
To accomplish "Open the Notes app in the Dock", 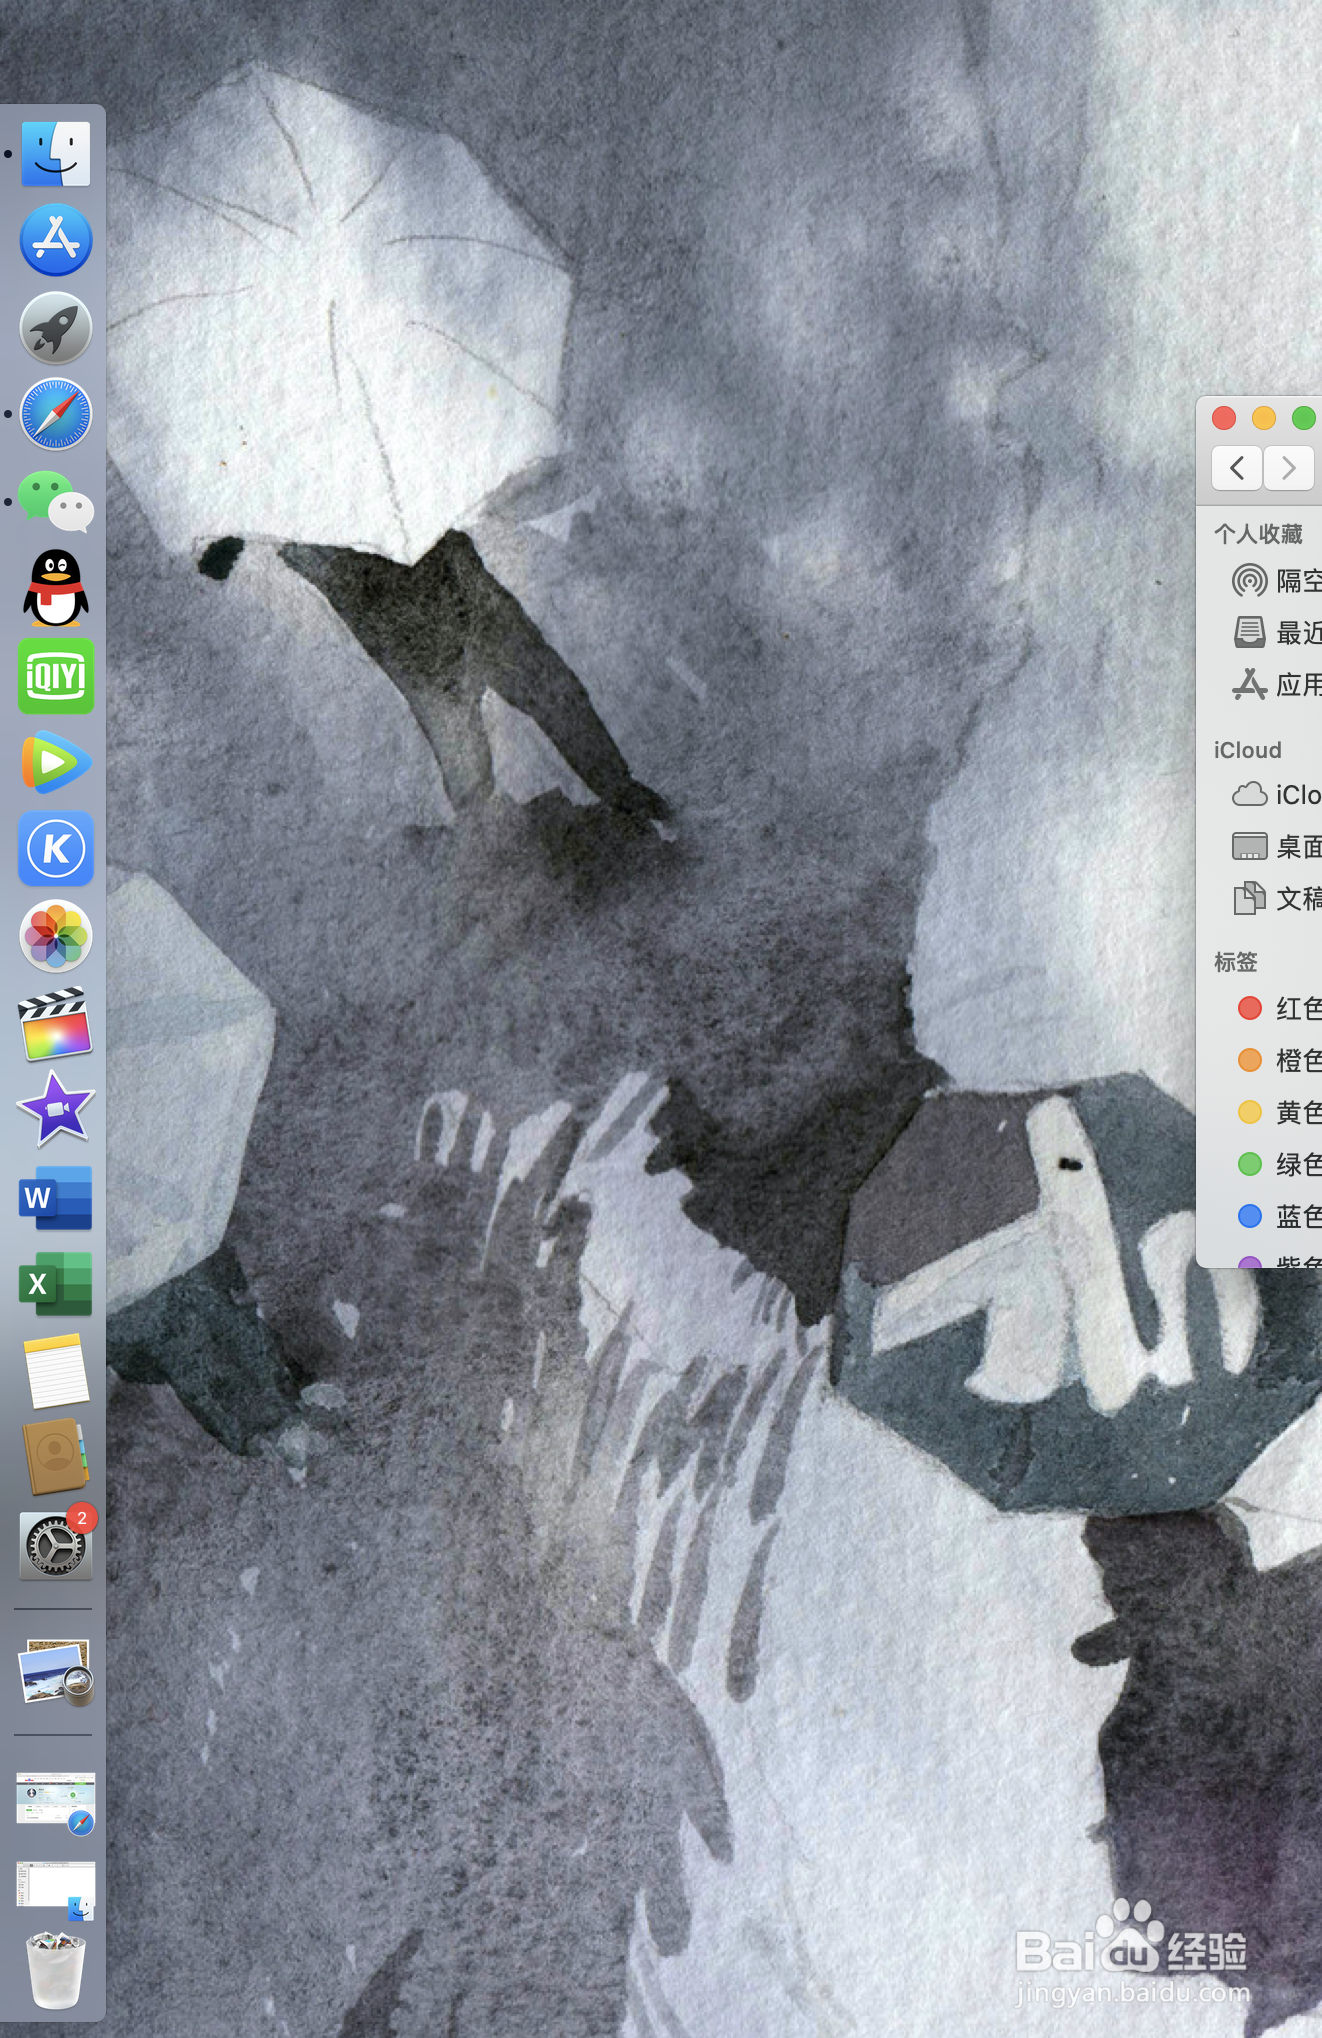I will click(x=56, y=1371).
